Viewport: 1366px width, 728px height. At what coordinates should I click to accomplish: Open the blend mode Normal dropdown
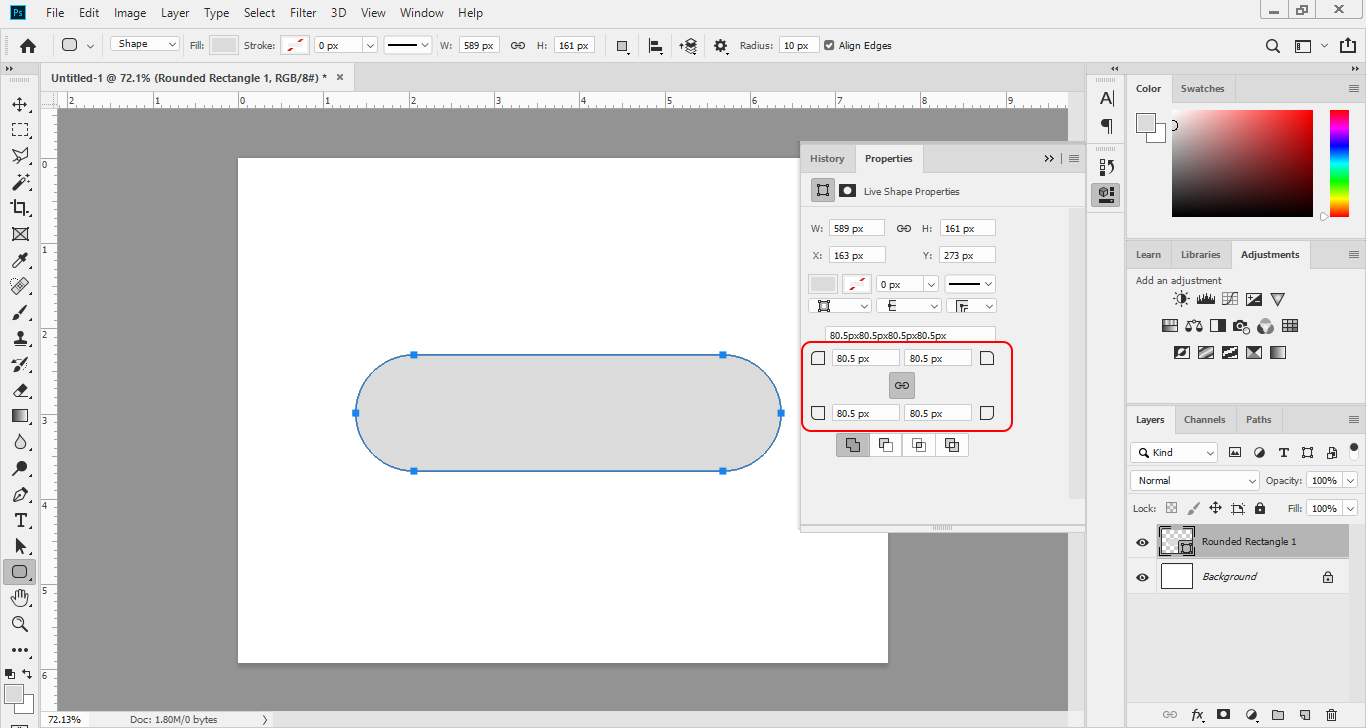pyautogui.click(x=1196, y=480)
